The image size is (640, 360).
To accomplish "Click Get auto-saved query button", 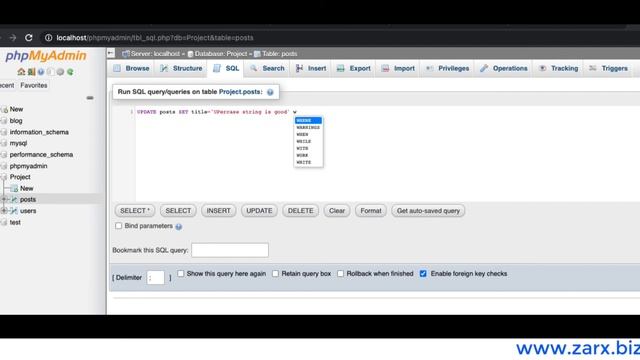I will 428,211.
